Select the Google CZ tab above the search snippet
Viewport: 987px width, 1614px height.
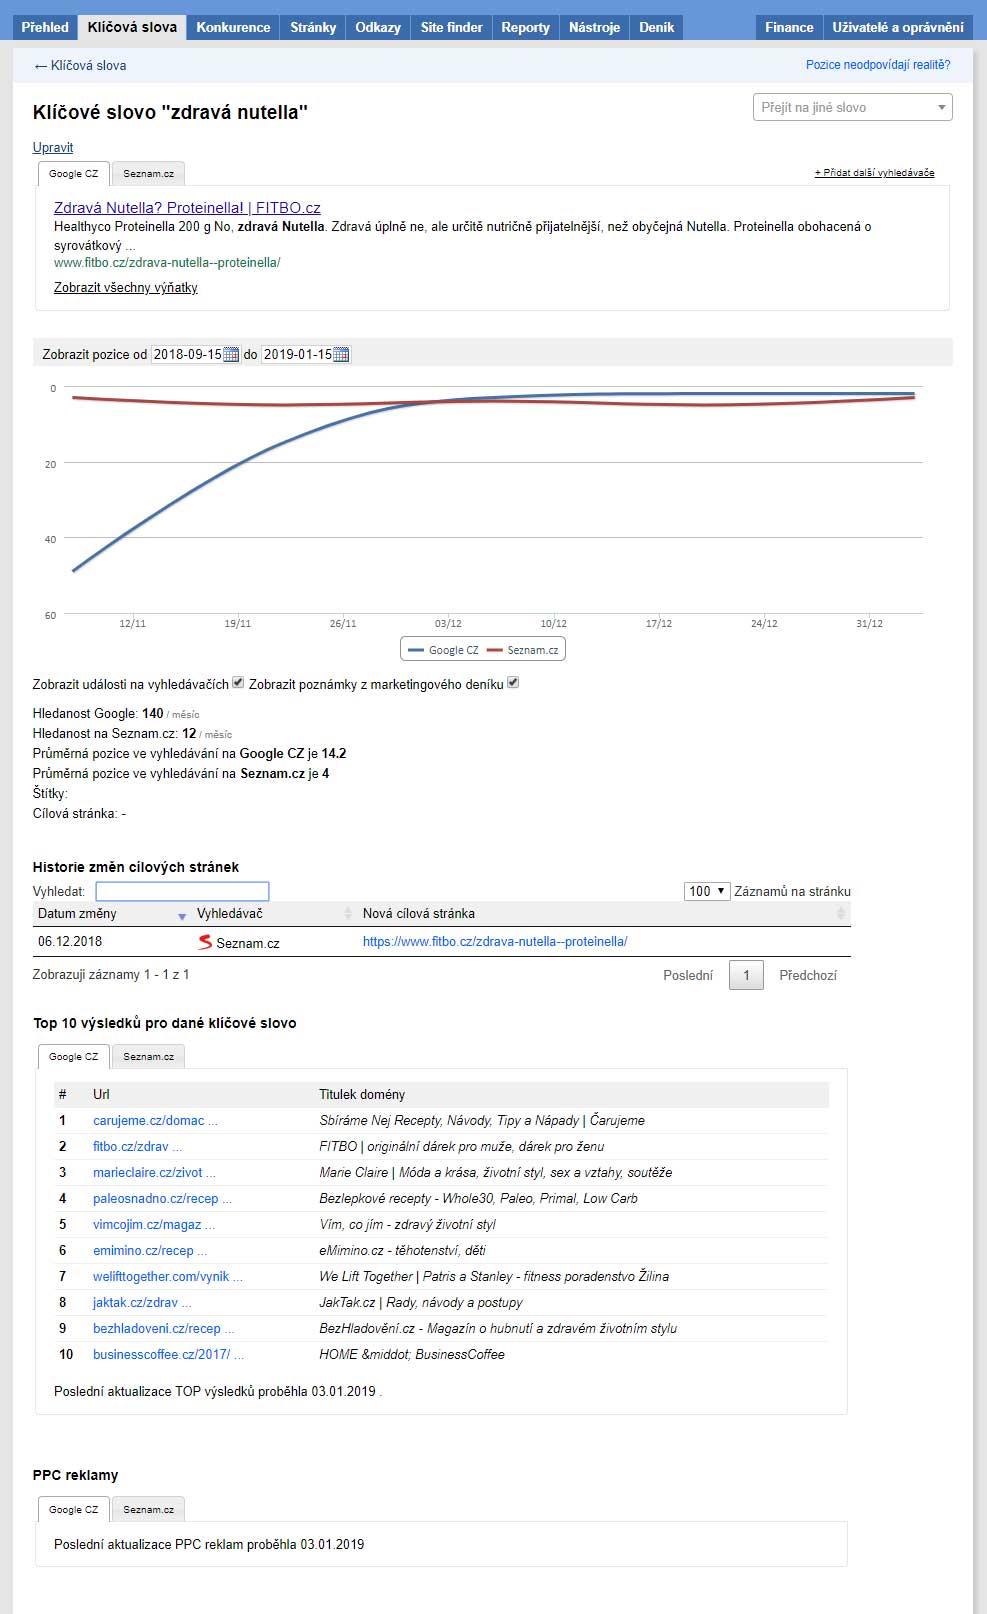pos(74,174)
